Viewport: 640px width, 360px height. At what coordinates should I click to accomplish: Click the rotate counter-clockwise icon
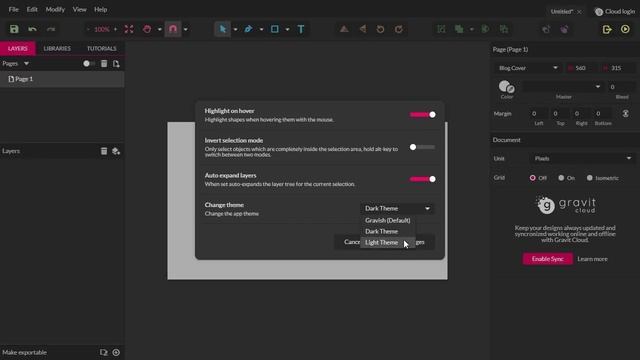380,29
